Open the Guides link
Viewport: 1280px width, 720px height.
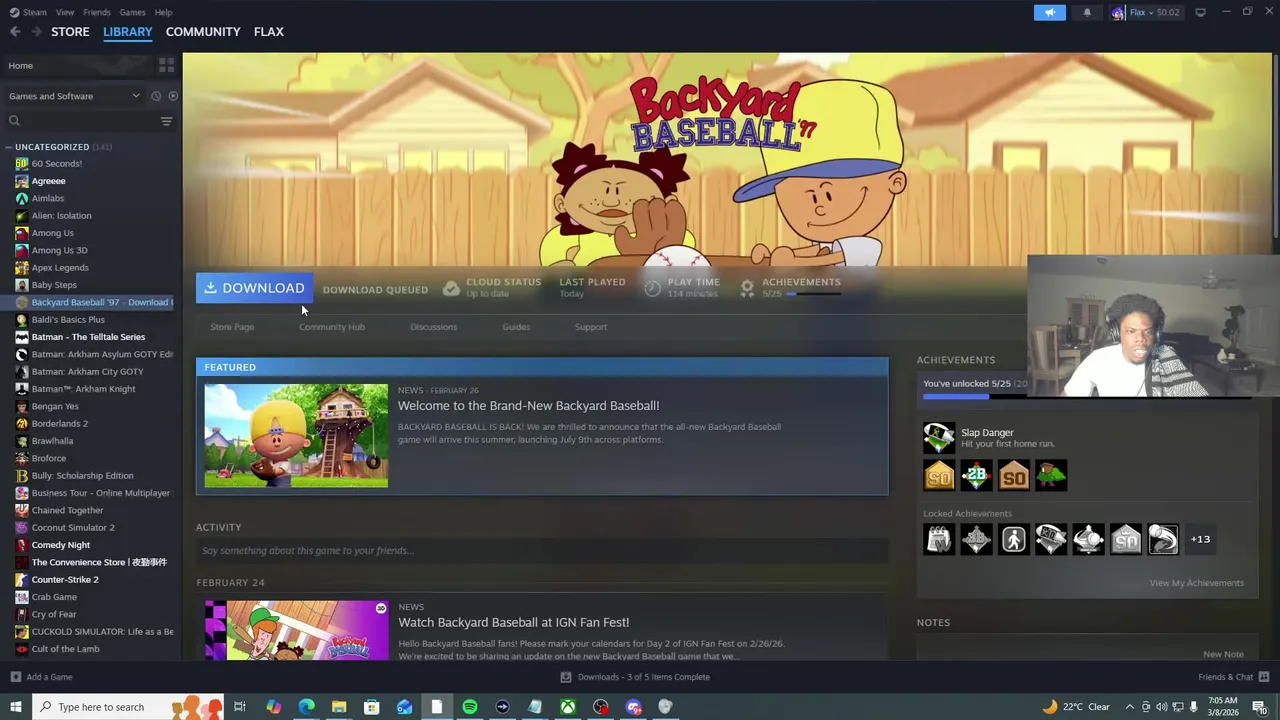[x=516, y=327]
